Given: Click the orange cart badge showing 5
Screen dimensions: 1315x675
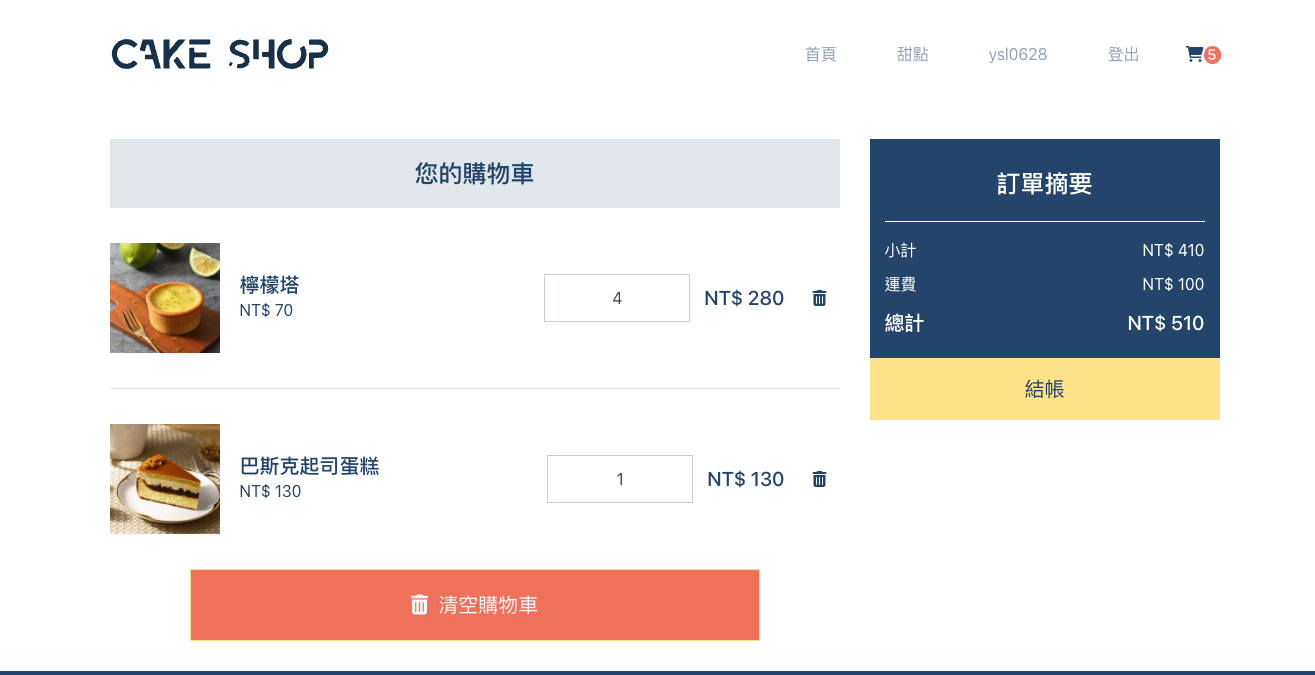Looking at the screenshot, I should point(1212,55).
